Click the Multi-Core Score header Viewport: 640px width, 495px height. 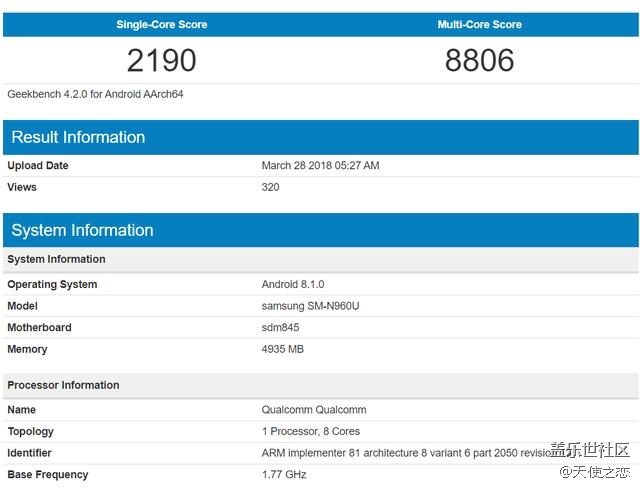[480, 24]
